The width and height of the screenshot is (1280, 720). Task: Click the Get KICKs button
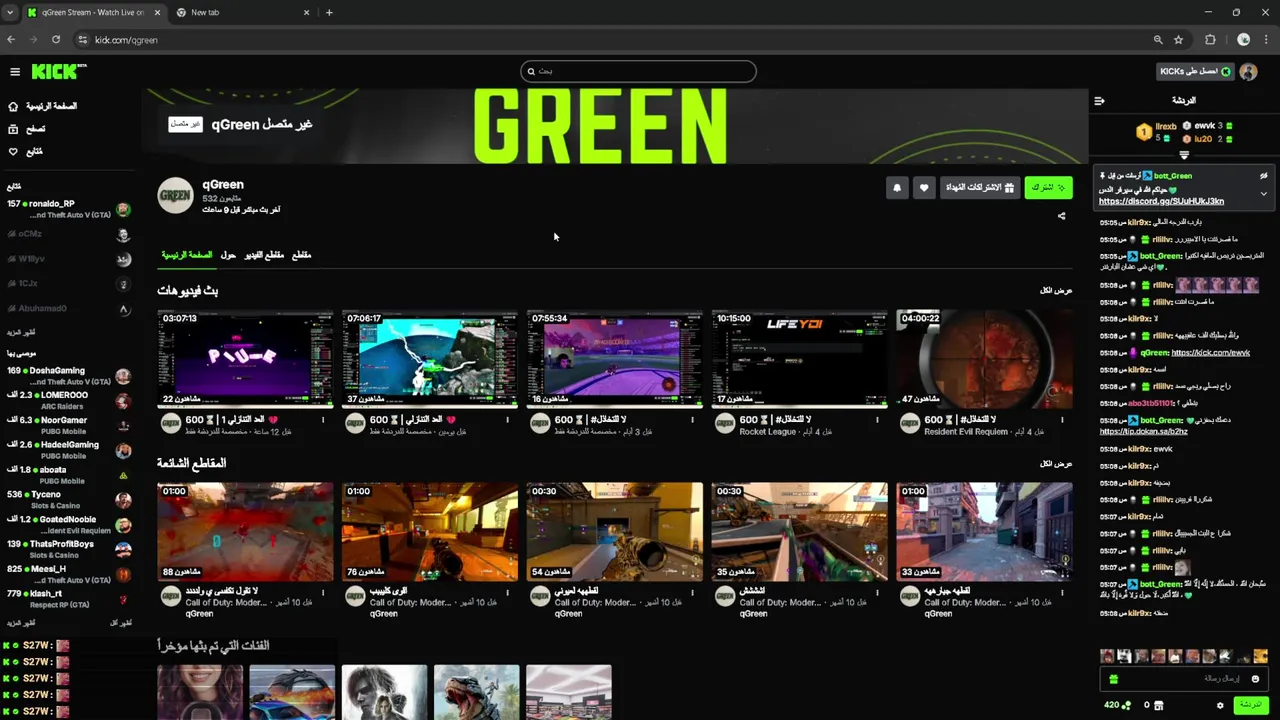1195,71
